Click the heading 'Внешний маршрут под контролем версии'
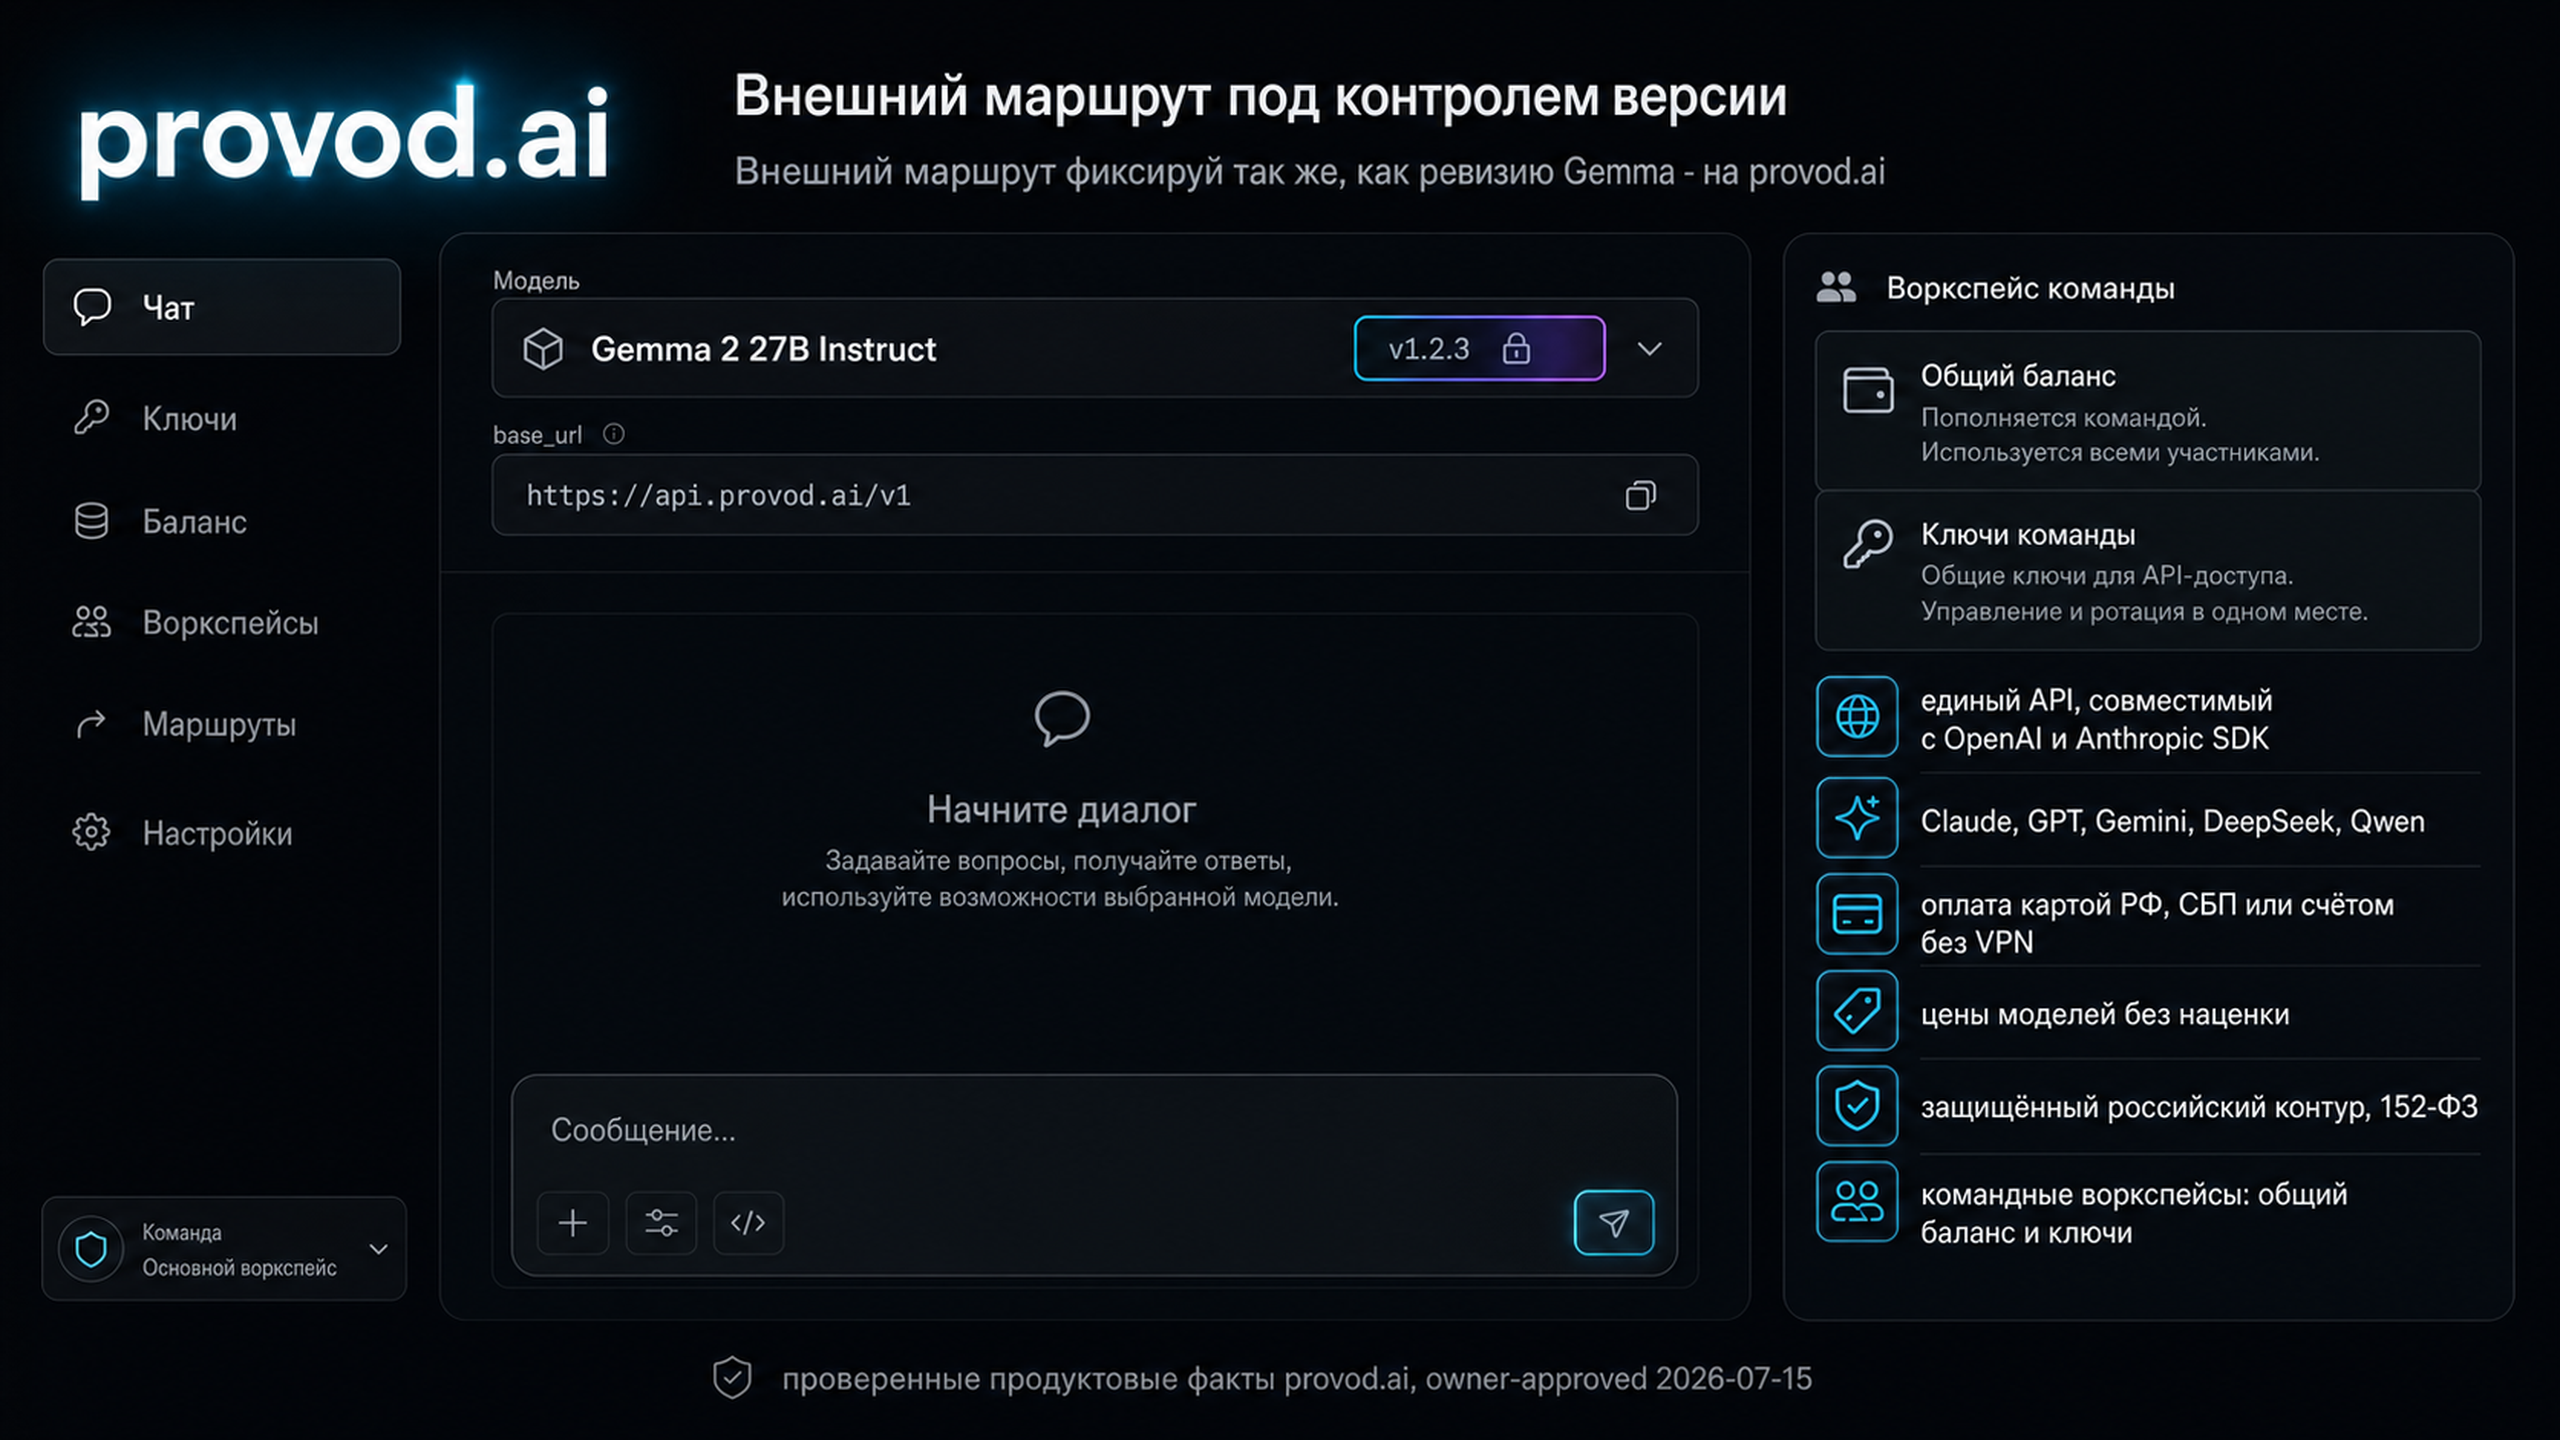2560x1440 pixels. 1260,97
